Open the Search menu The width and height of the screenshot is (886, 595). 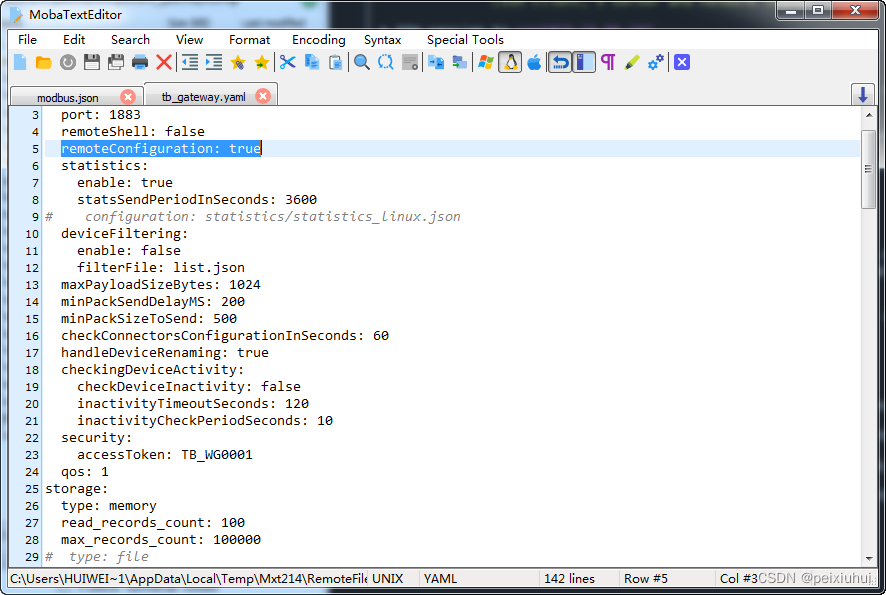131,40
